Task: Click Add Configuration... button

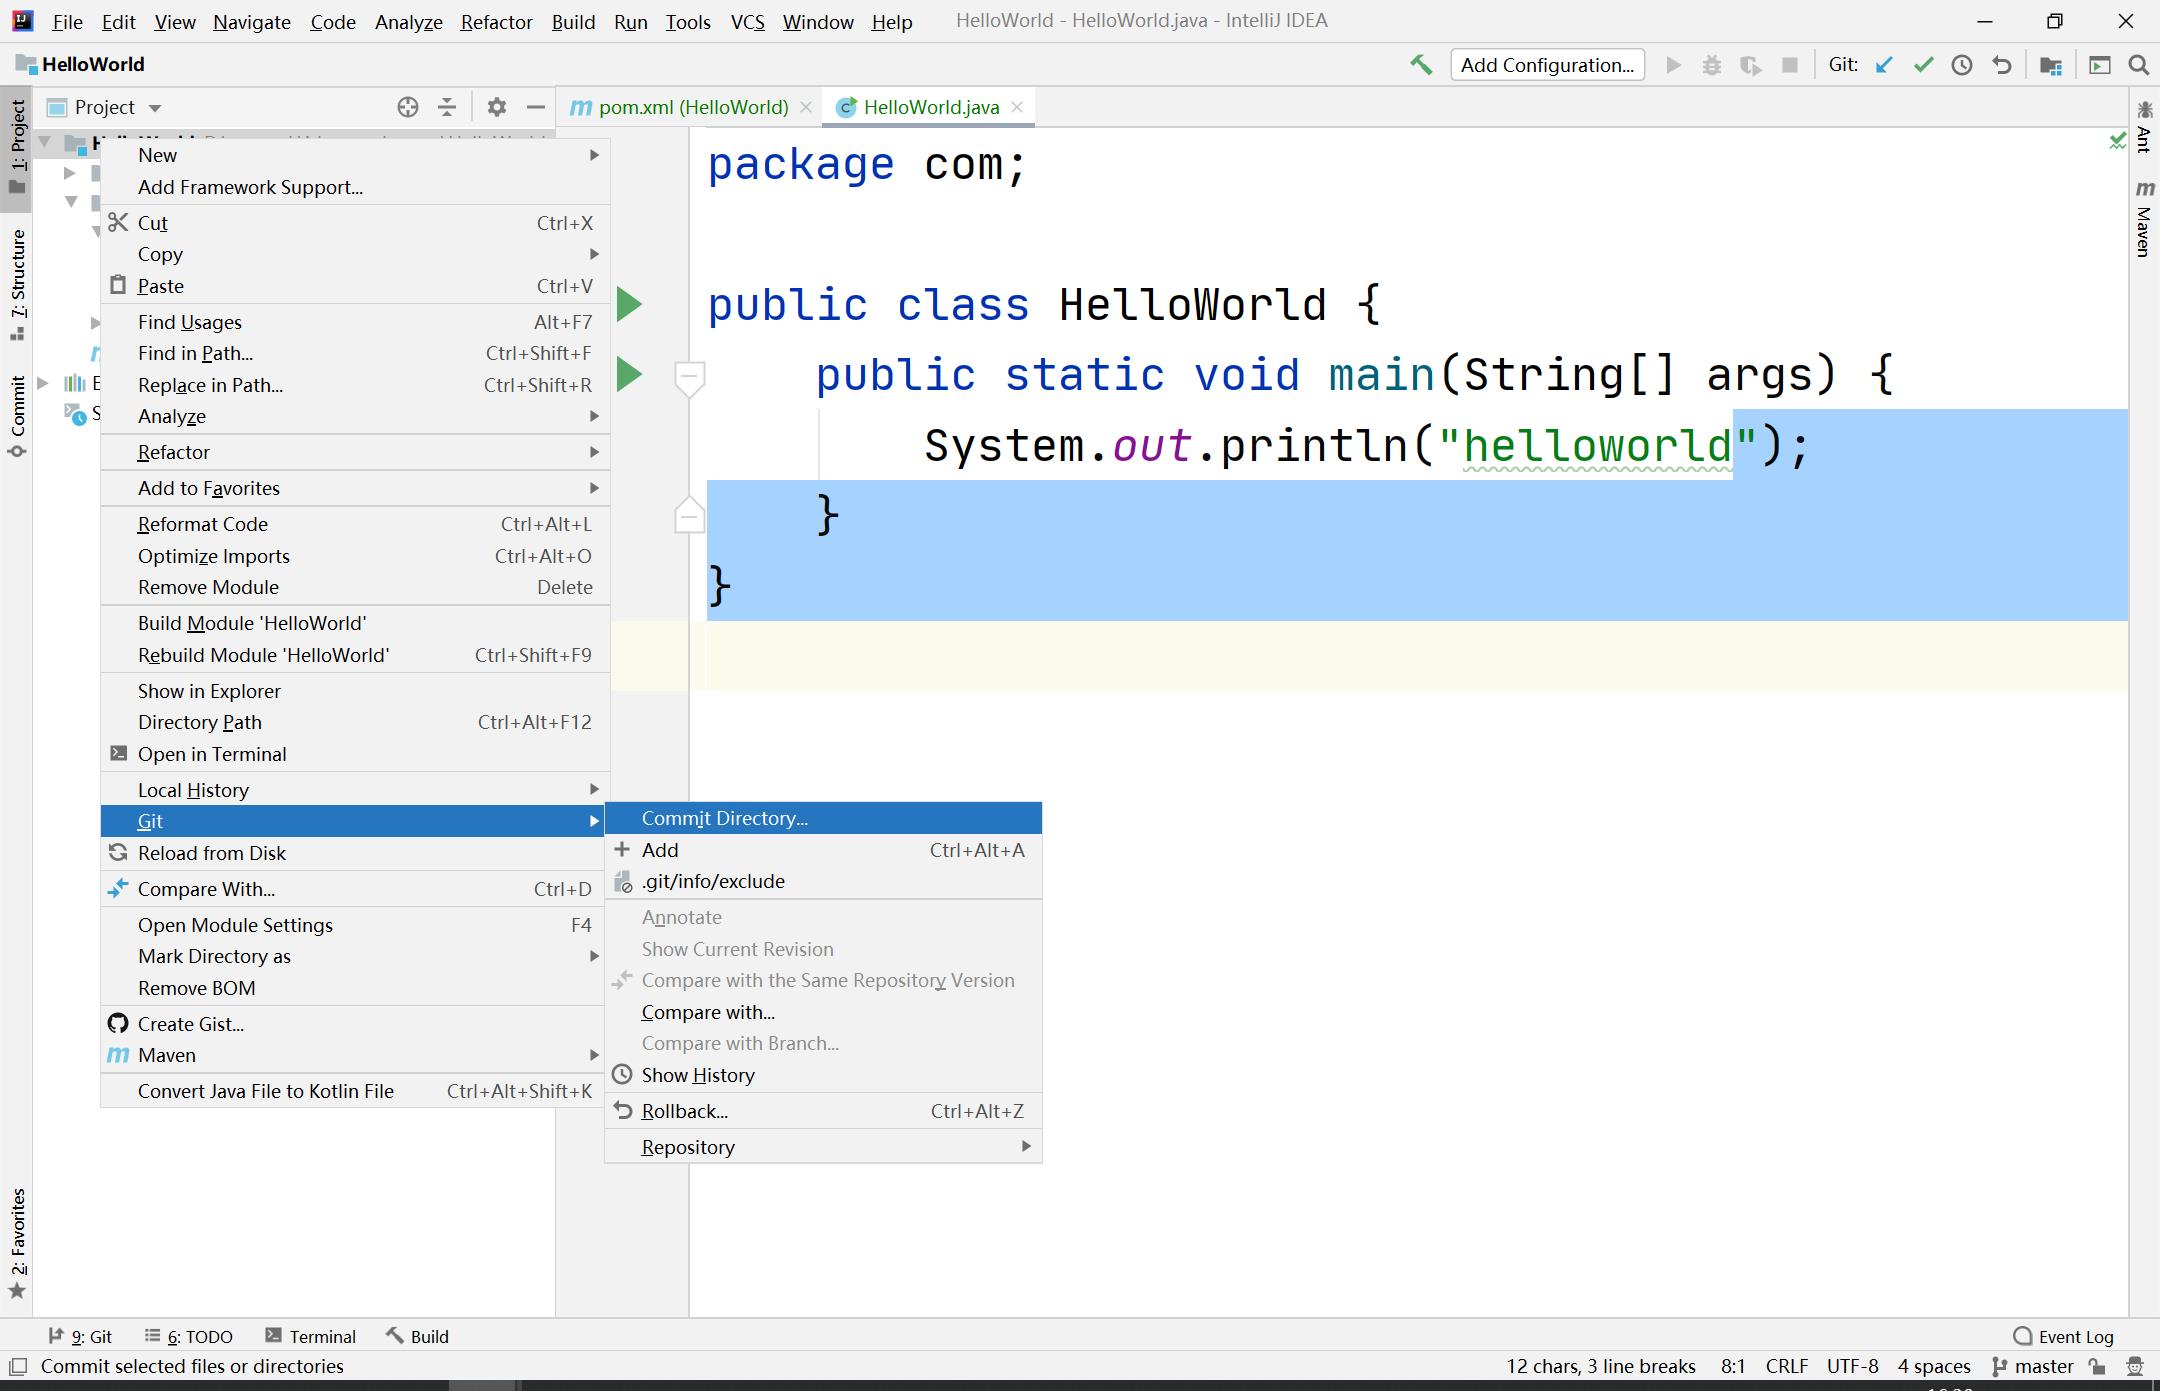Action: click(x=1548, y=65)
